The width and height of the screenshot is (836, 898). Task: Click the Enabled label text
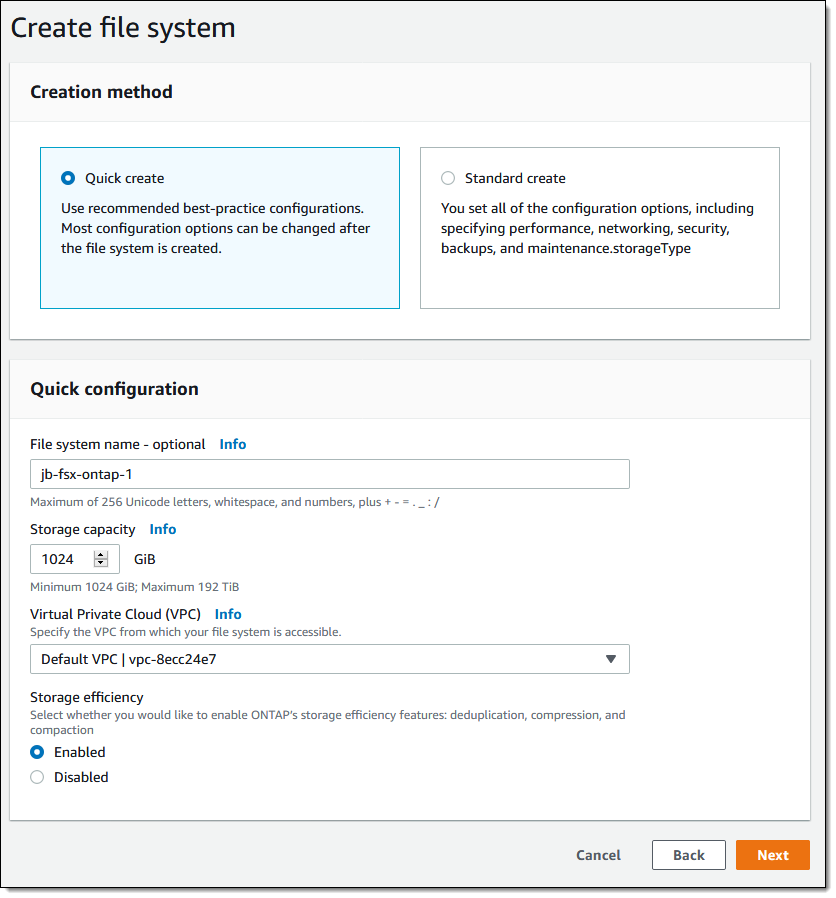80,752
